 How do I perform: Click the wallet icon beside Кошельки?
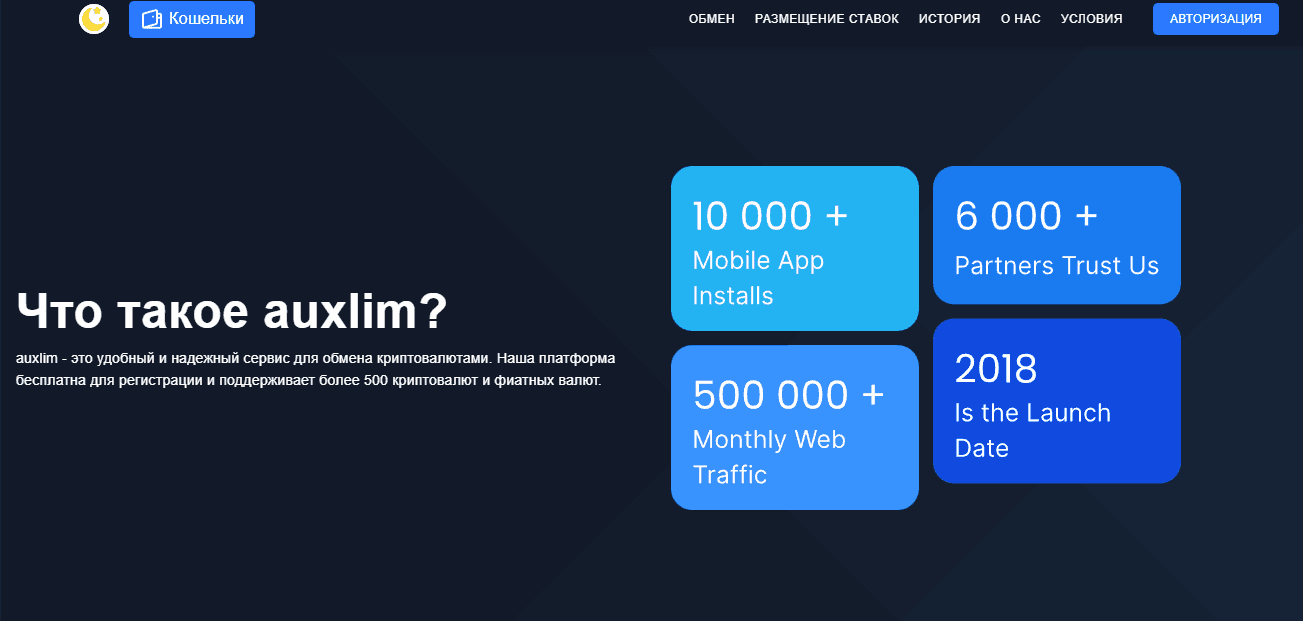tap(151, 19)
